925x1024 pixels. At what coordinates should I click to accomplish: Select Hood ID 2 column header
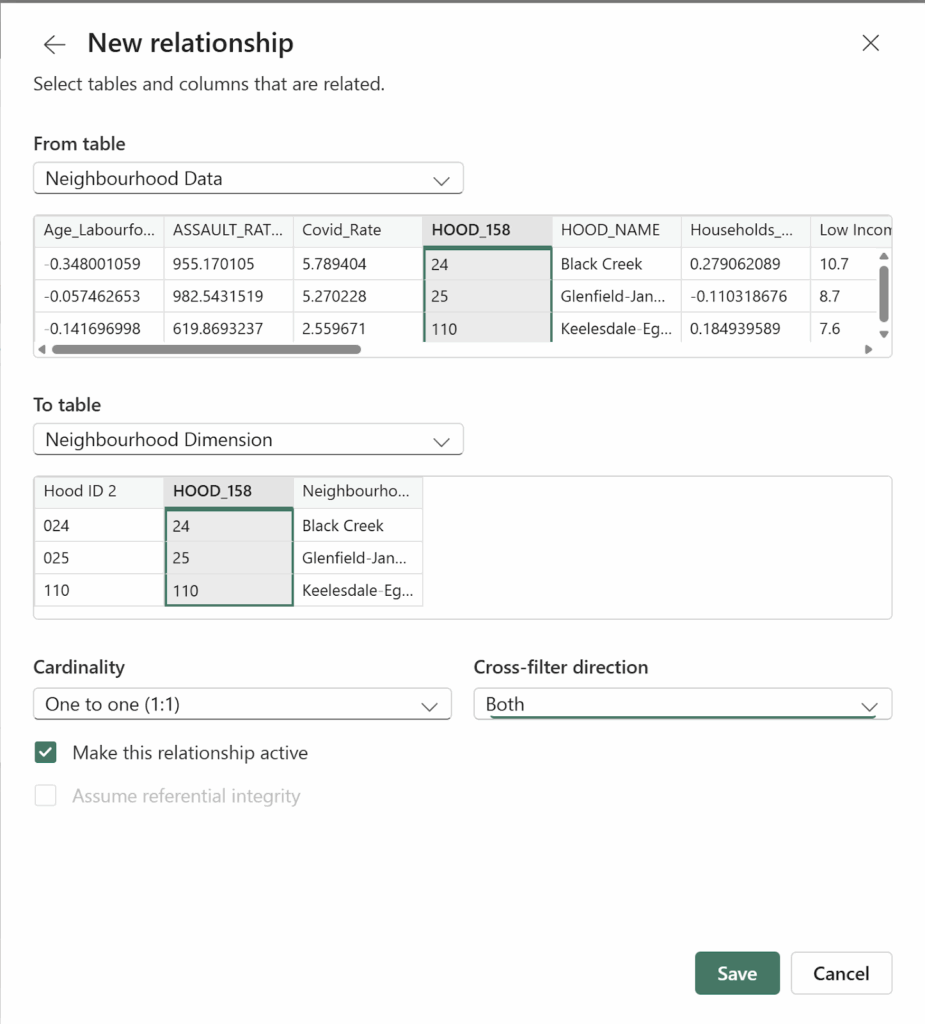pos(98,491)
